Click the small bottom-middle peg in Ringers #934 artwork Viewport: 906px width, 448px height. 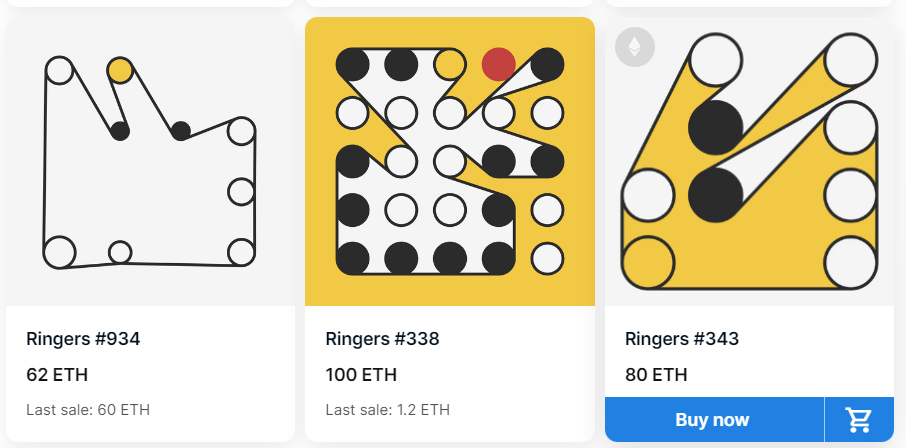click(120, 252)
